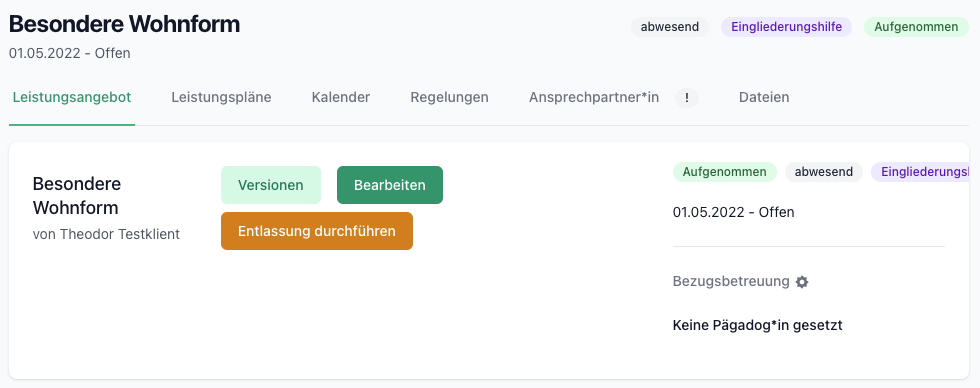The image size is (980, 388).
Task: Open the Ansprechpartner*in tab
Action: 594,97
